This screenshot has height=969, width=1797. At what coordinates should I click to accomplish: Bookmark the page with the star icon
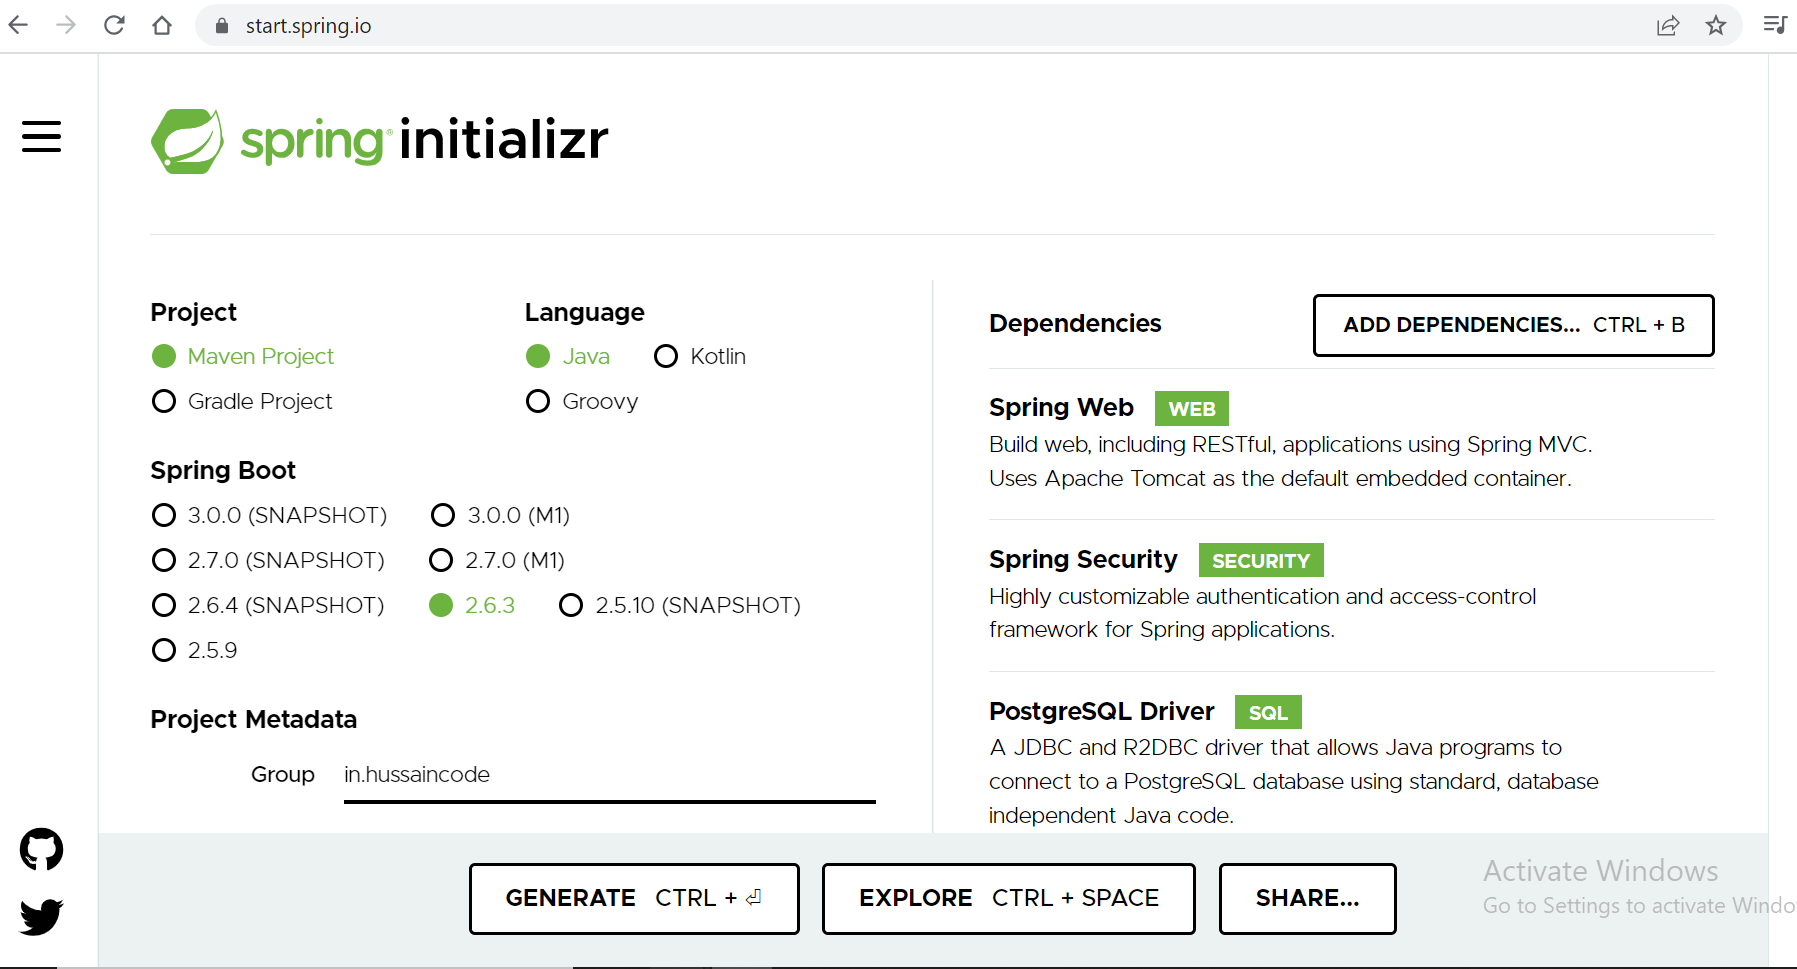click(x=1716, y=25)
